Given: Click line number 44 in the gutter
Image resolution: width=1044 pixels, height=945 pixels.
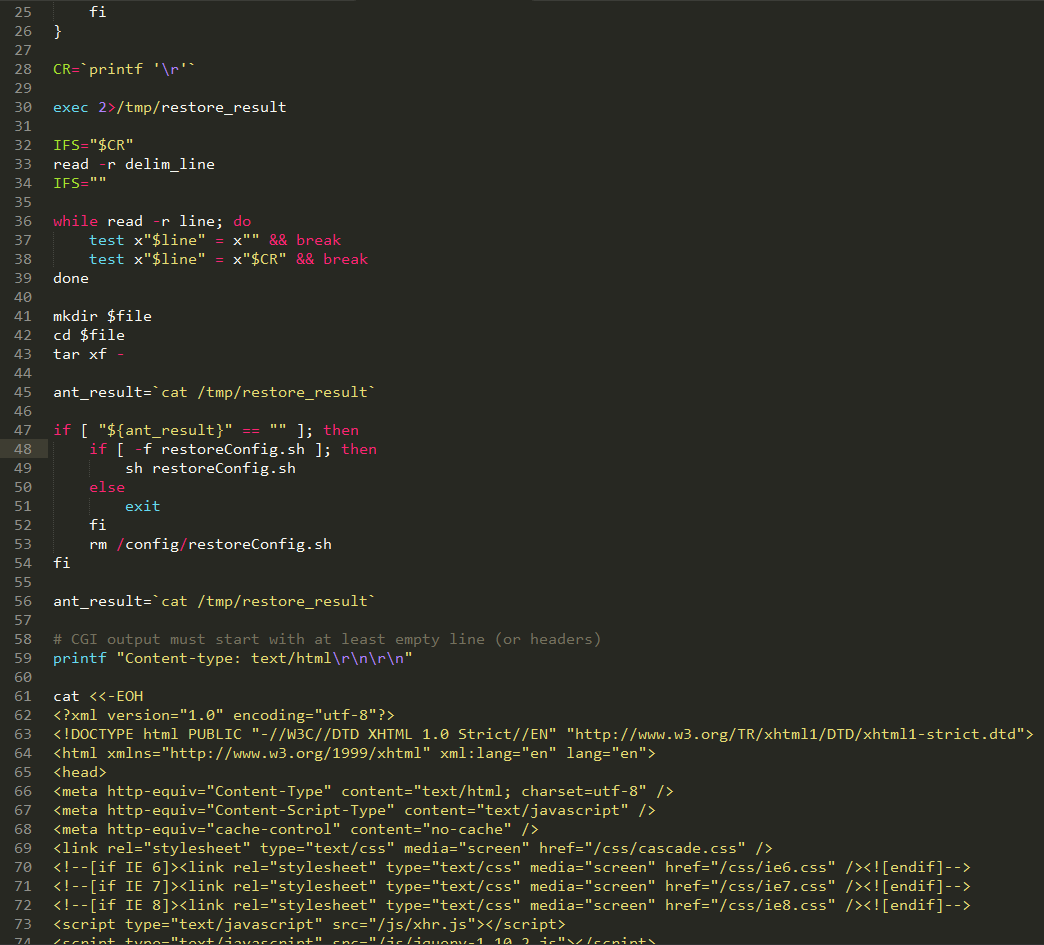Looking at the screenshot, I should coord(23,373).
